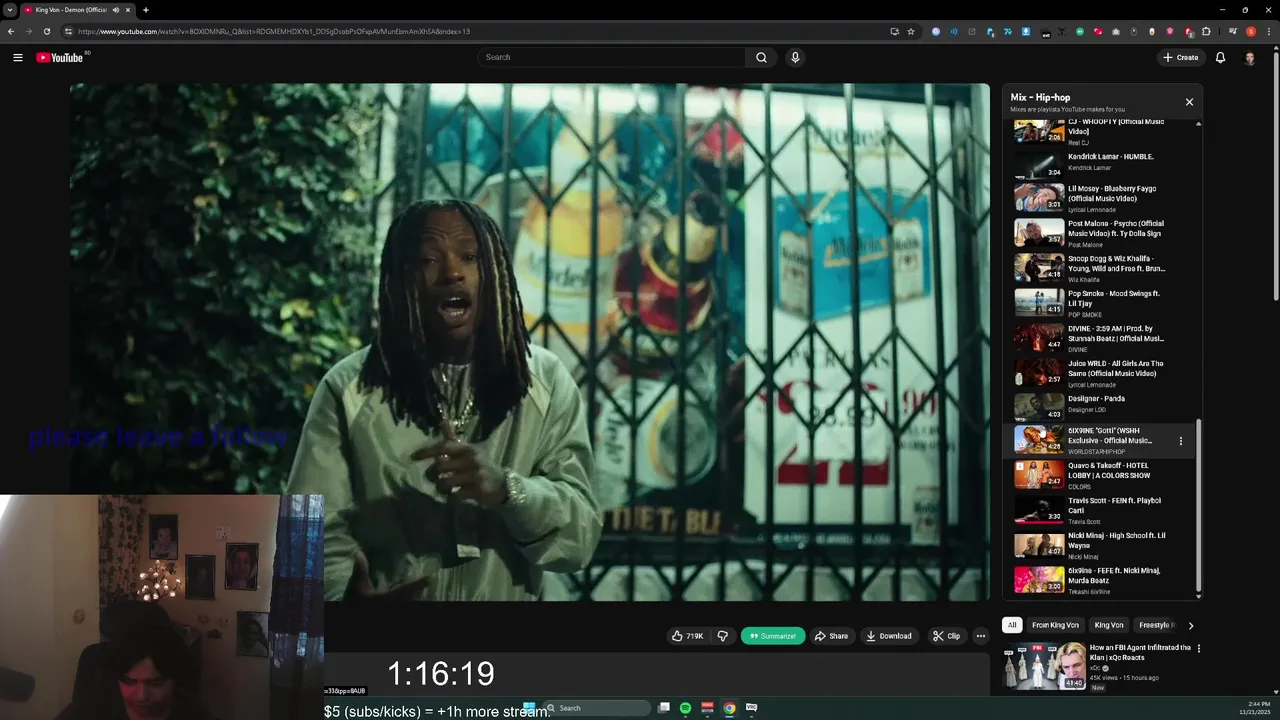Focus the YouTube search box
This screenshot has height=720, width=1280.
click(610, 57)
